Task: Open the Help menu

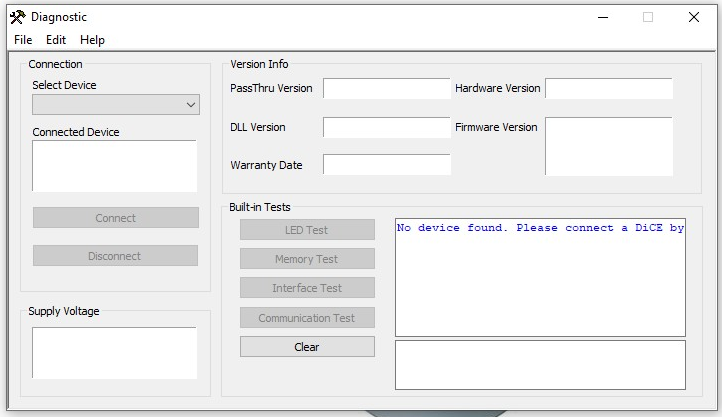Action: pyautogui.click(x=92, y=40)
